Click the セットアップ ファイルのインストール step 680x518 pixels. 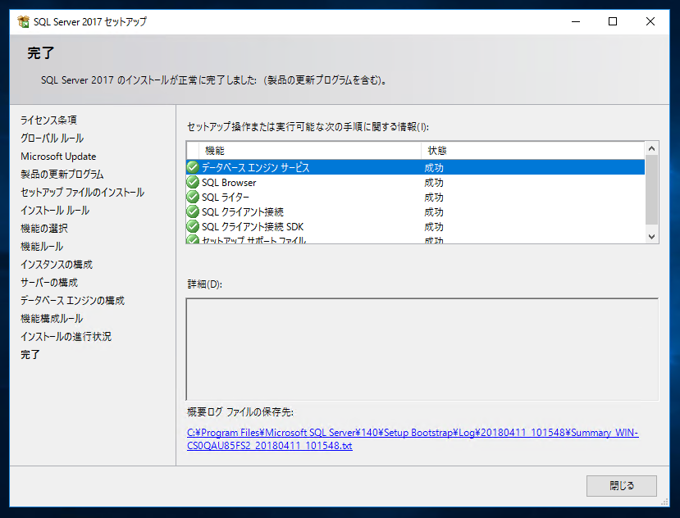pos(82,192)
